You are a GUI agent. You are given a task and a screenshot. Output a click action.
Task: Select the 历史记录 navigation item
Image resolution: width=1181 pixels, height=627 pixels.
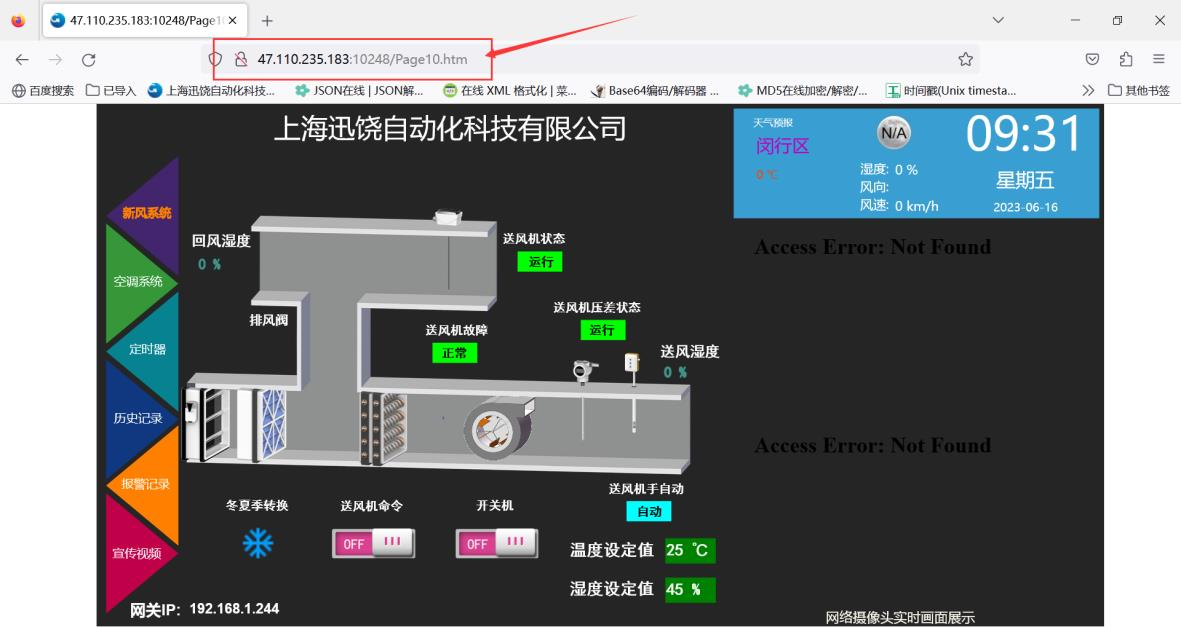(x=138, y=417)
